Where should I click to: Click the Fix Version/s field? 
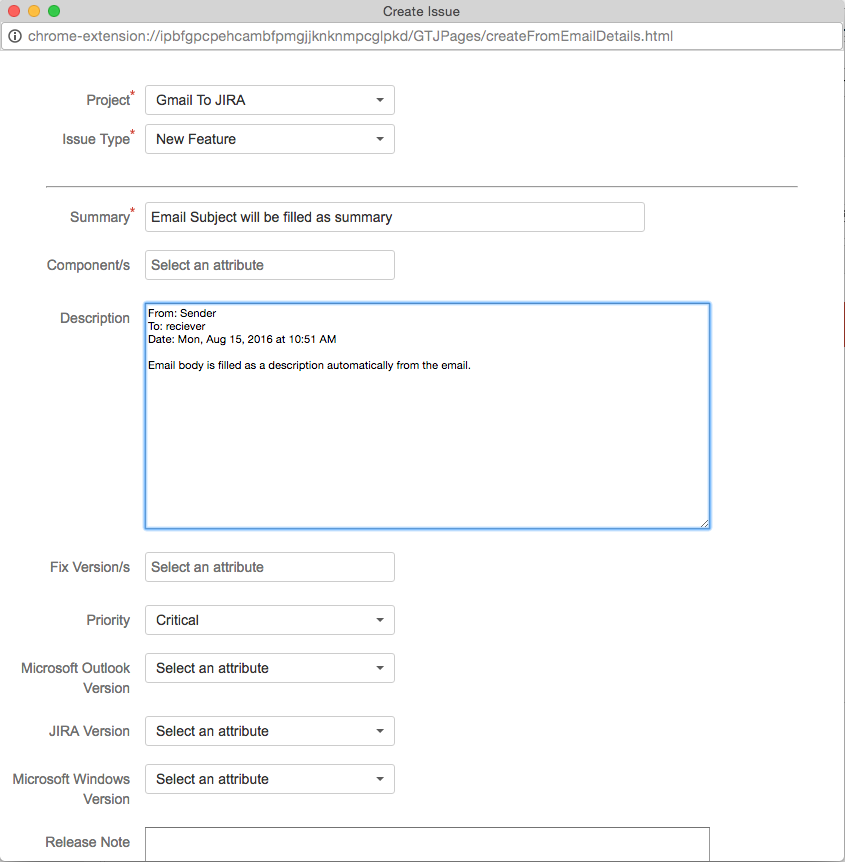pyautogui.click(x=270, y=567)
